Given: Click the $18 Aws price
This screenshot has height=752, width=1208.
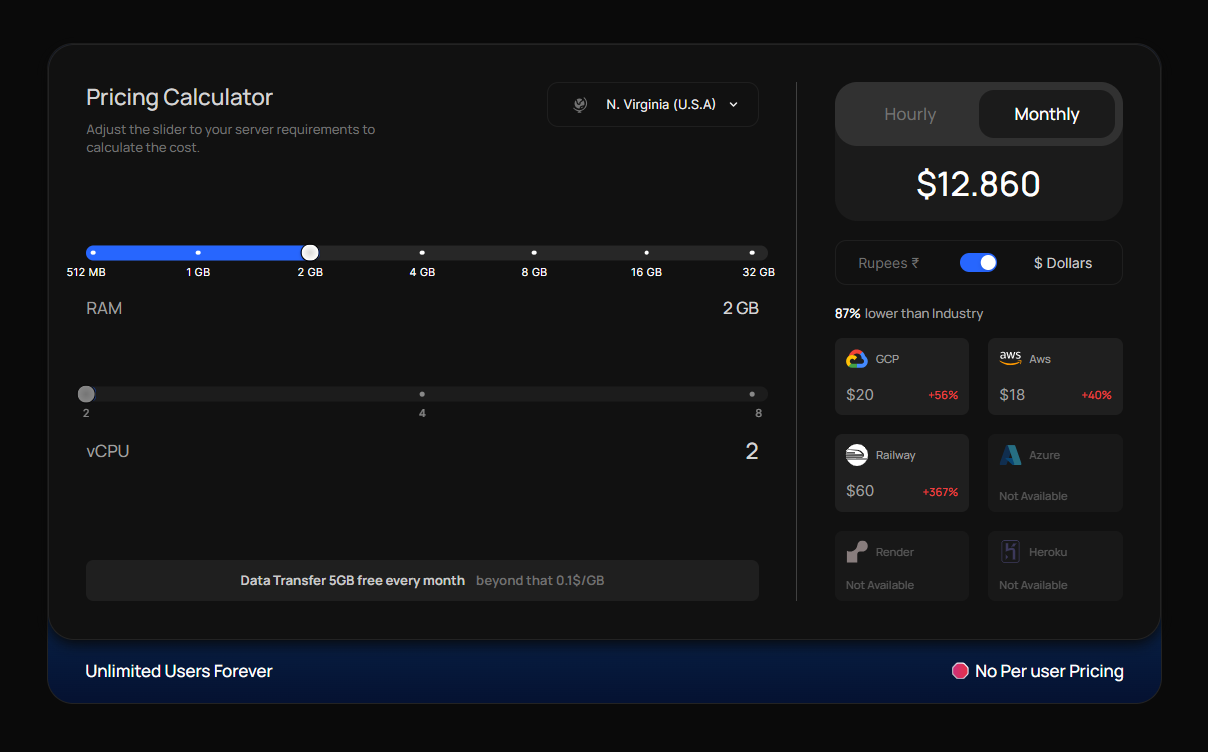Looking at the screenshot, I should pos(1012,394).
